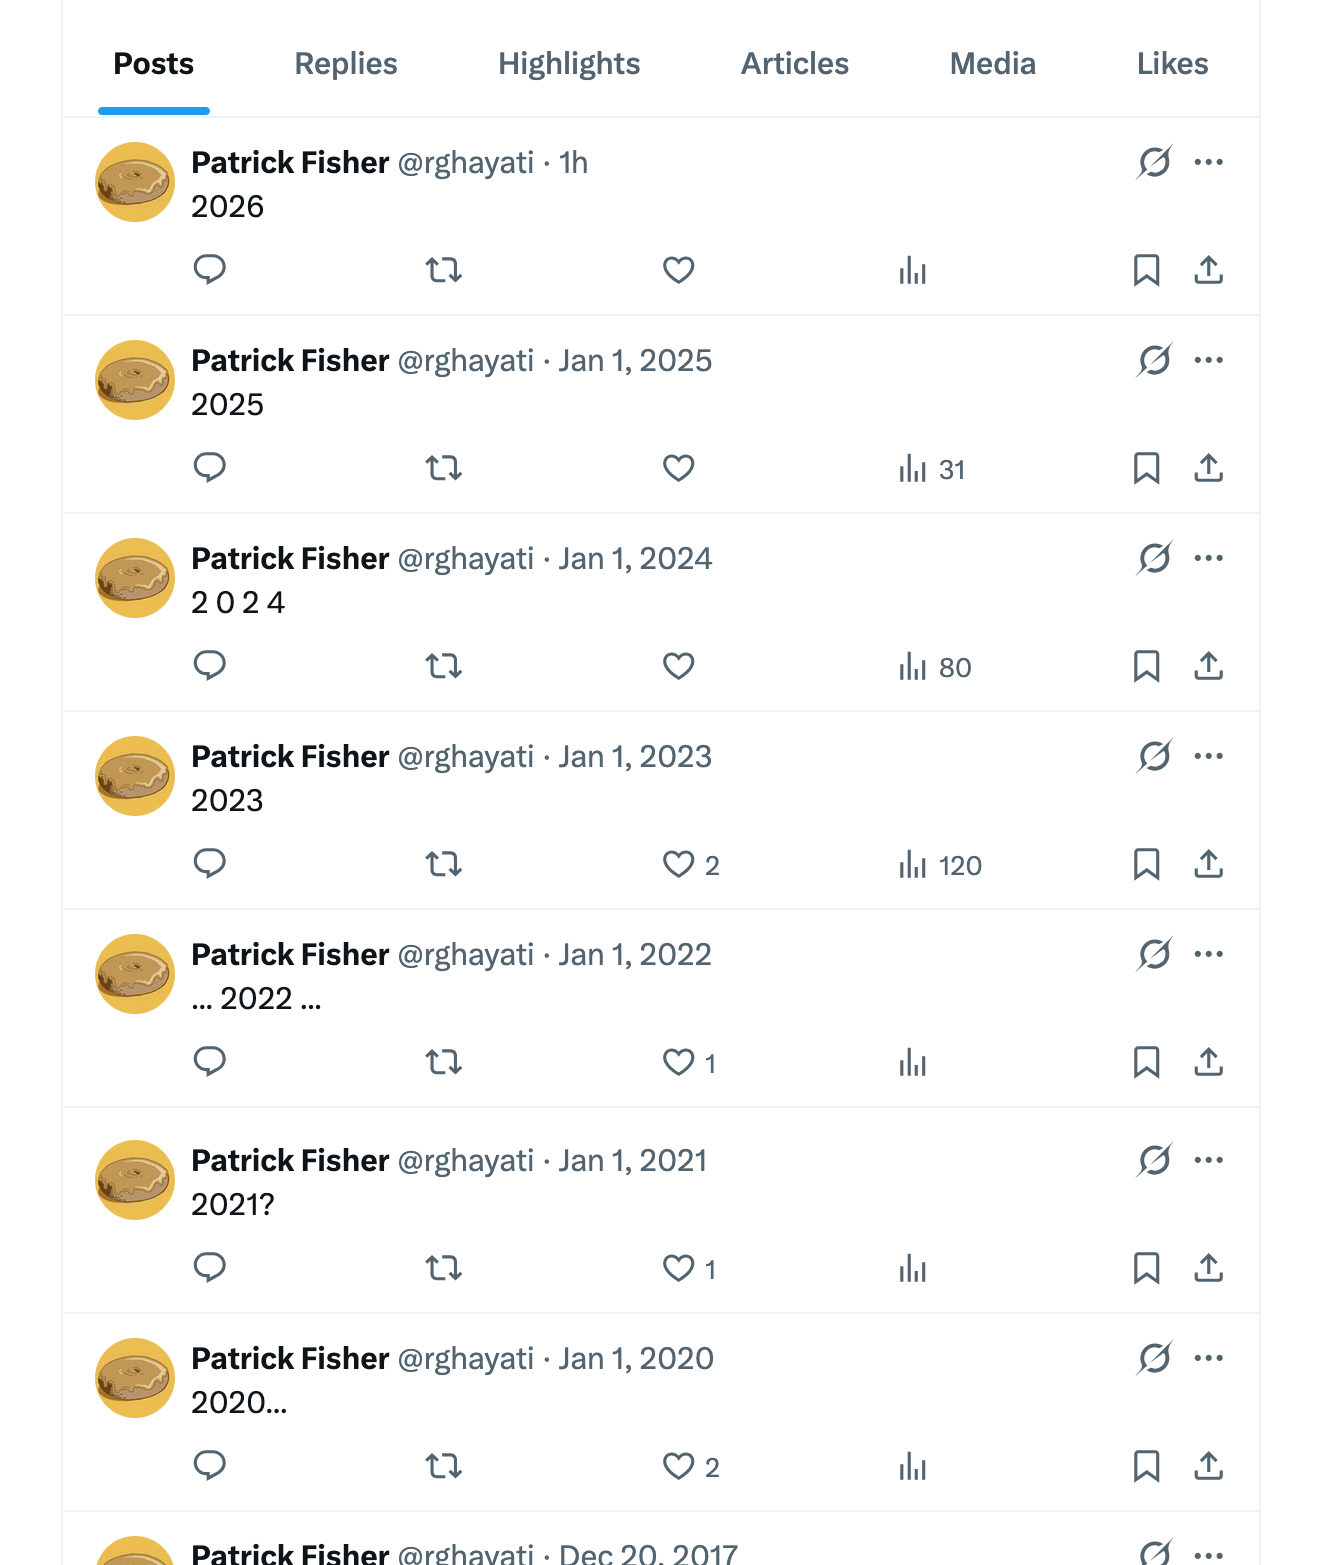This screenshot has height=1565, width=1320.
Task: Open the Jan 1, 2024 timestamp link
Action: (x=635, y=559)
